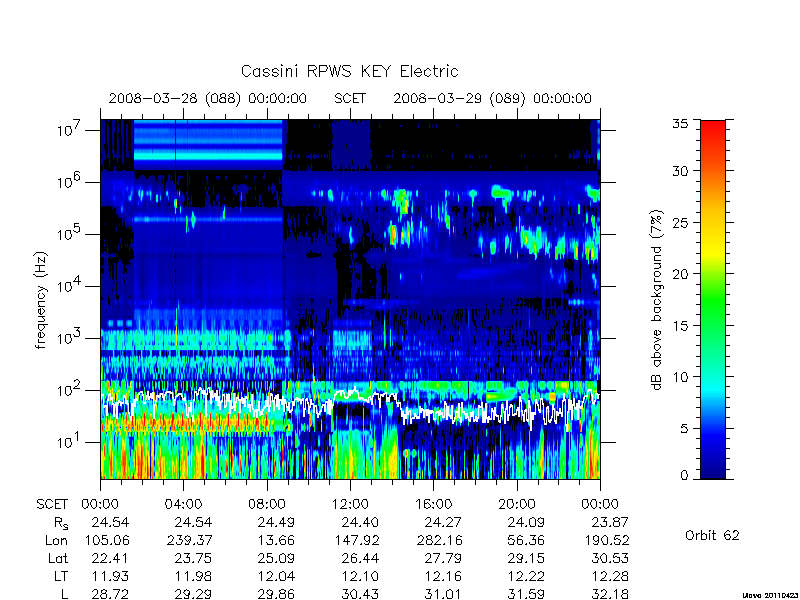Click the SCET row label below the plot
The width and height of the screenshot is (800, 600).
tap(52, 505)
